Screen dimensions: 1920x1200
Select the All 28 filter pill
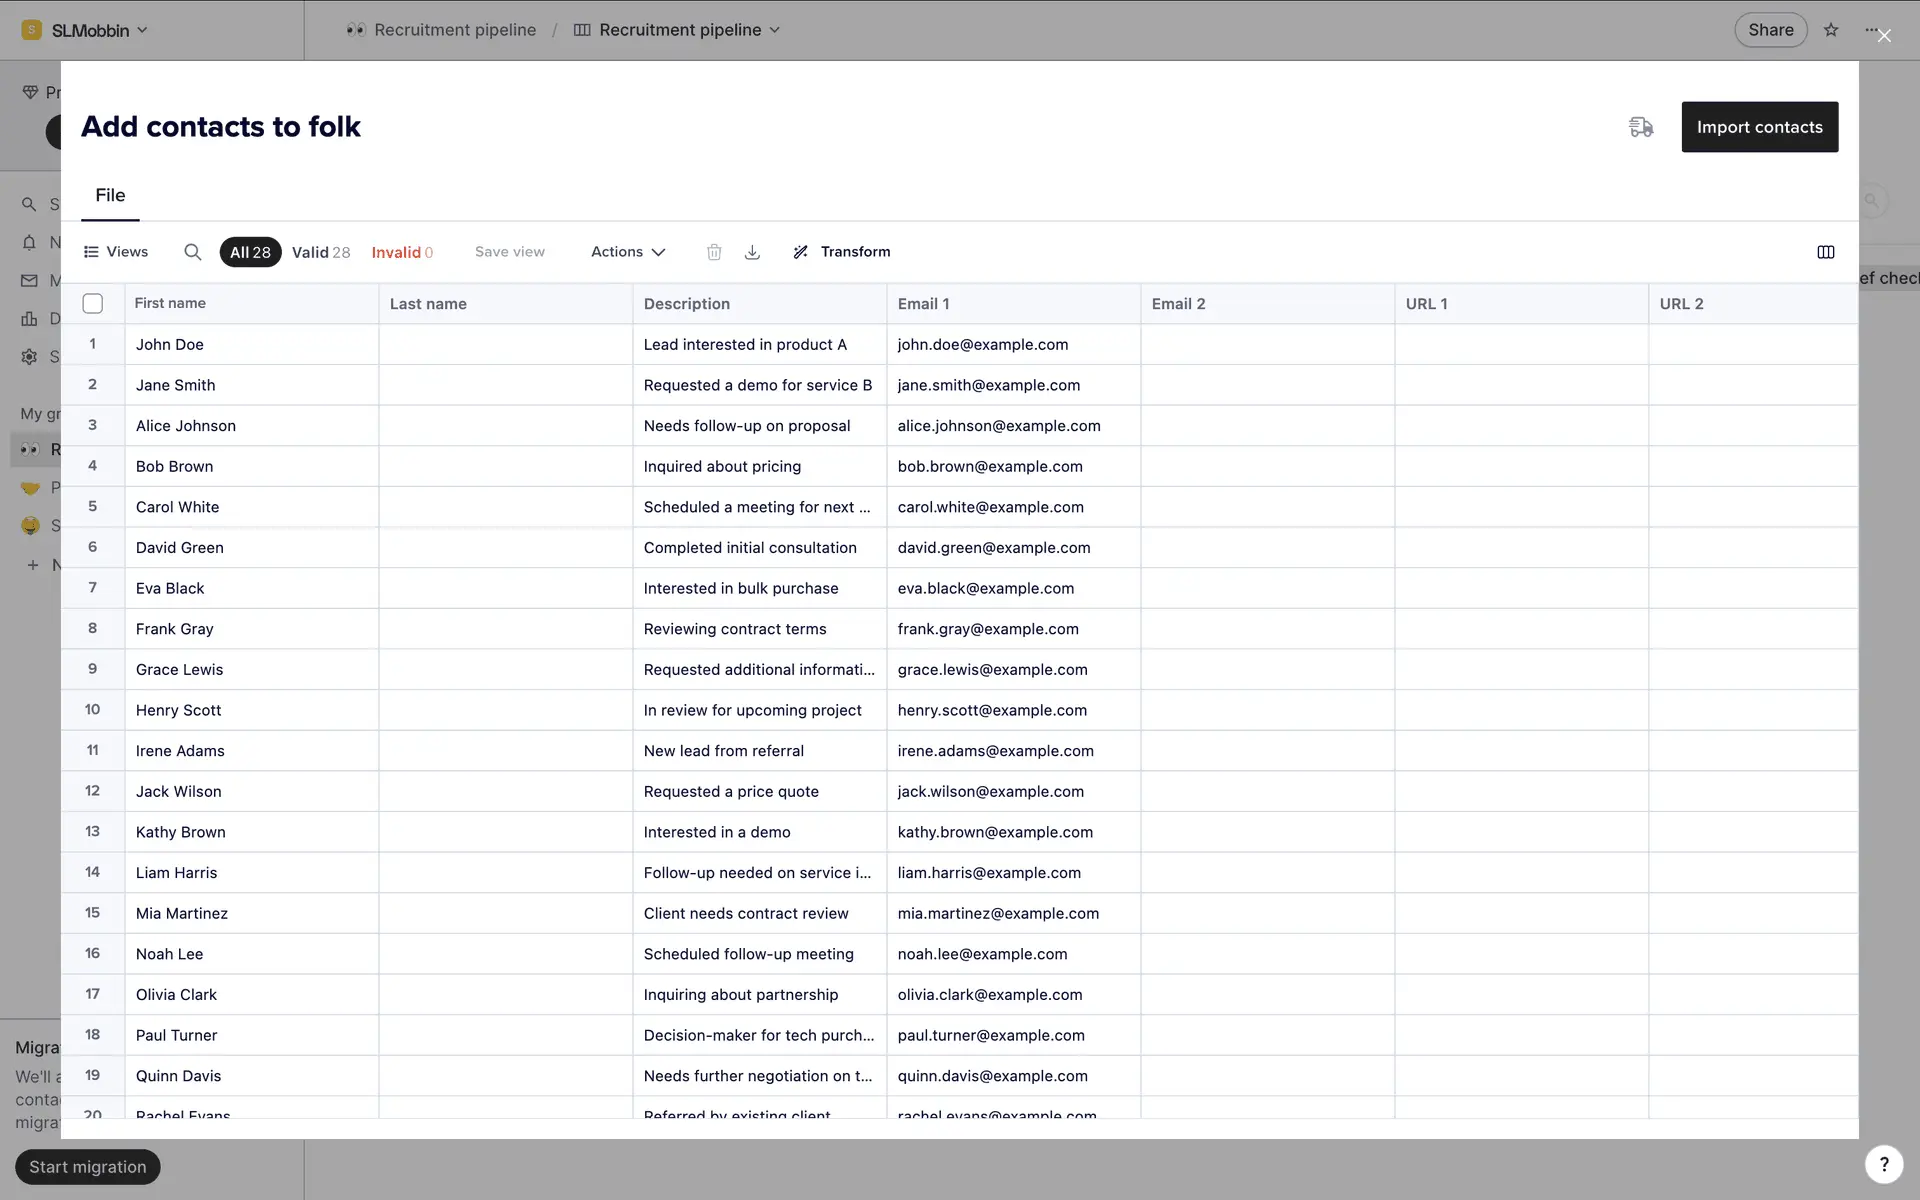pyautogui.click(x=250, y=252)
